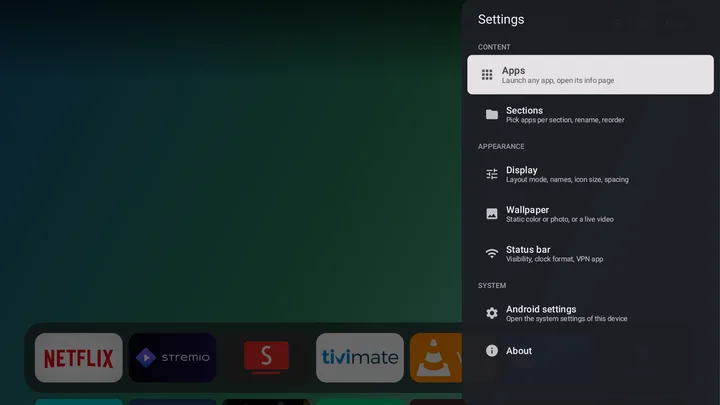Open the VLC cone app tile

pyautogui.click(x=436, y=358)
